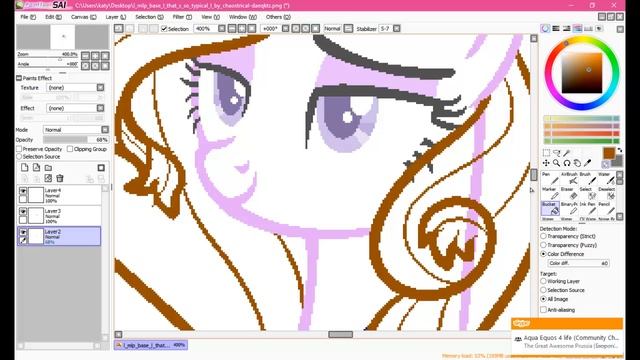640x360 pixels.
Task: Select the Brush tool
Action: (588, 178)
